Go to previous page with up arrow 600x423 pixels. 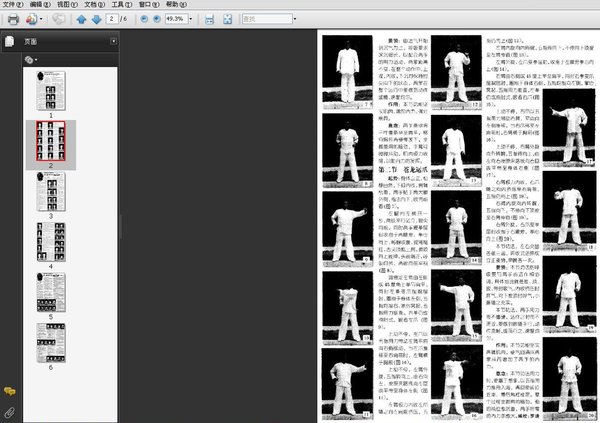click(x=81, y=19)
